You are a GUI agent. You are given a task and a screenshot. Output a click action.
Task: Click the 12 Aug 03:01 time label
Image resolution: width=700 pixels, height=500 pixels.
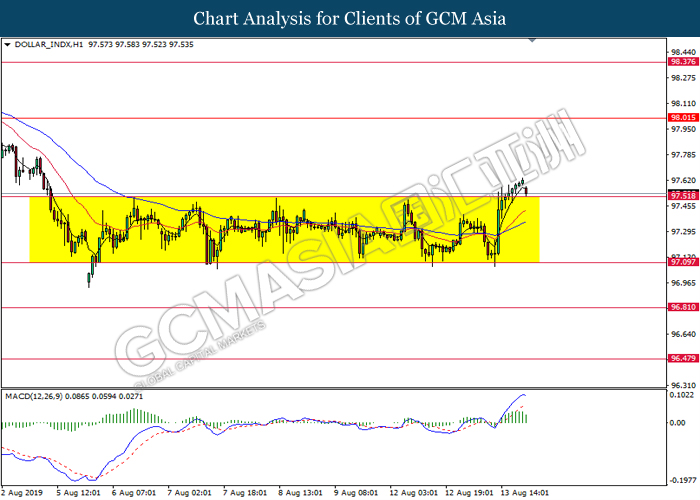click(413, 493)
